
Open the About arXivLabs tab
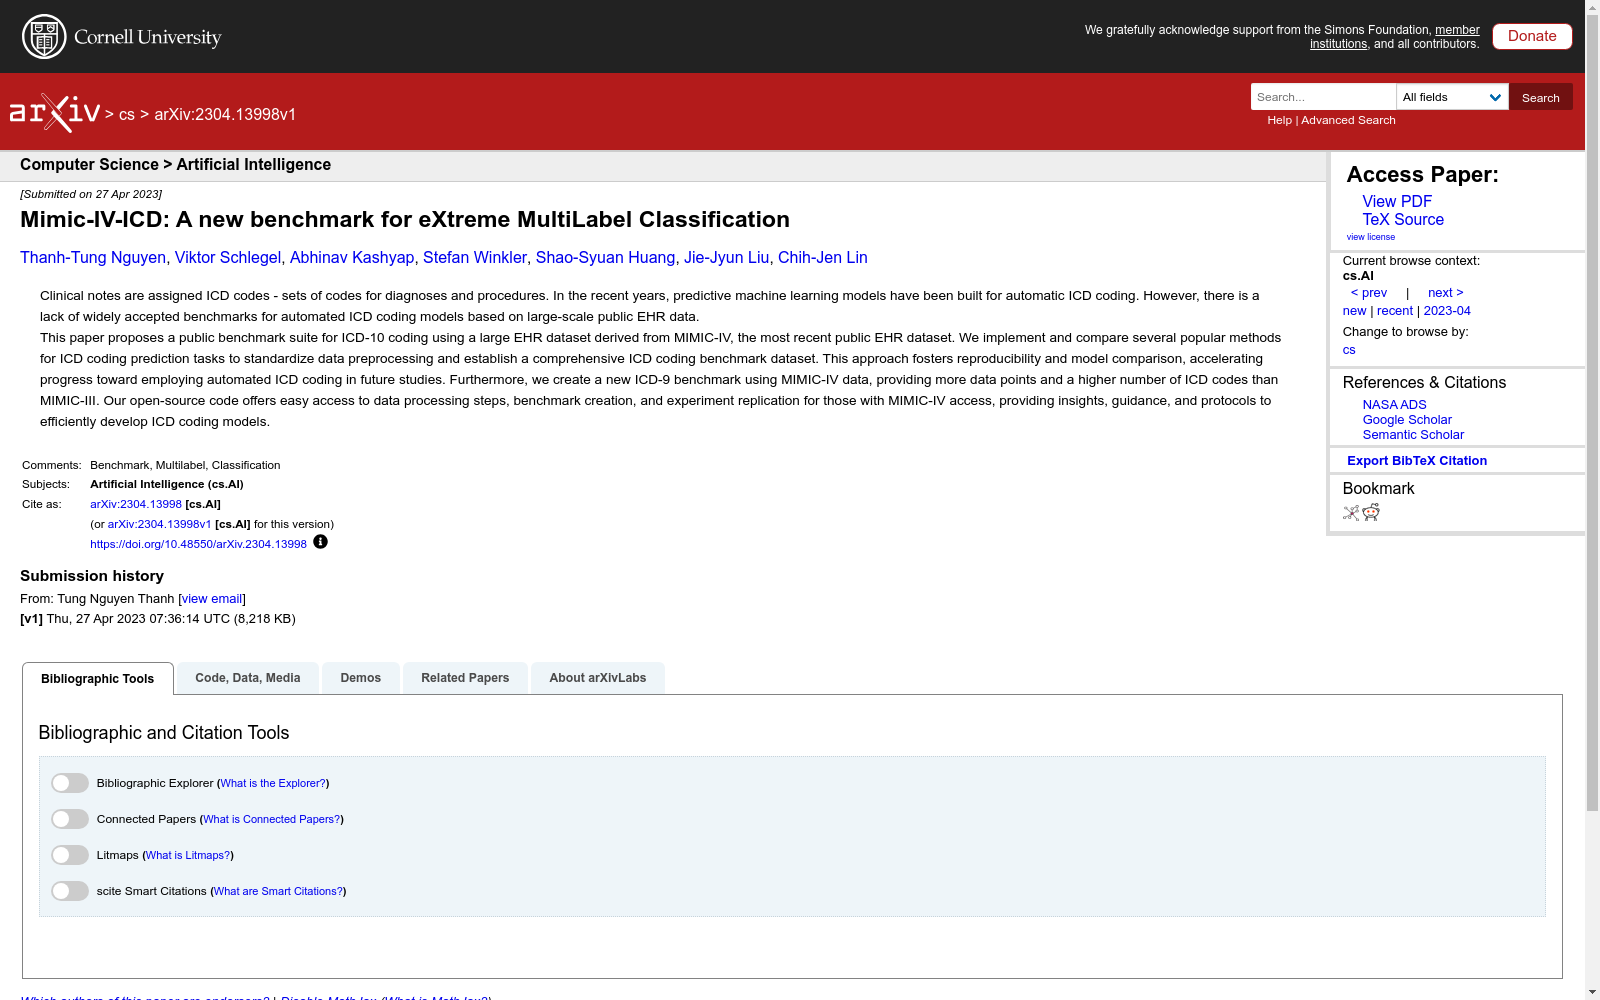pos(598,678)
